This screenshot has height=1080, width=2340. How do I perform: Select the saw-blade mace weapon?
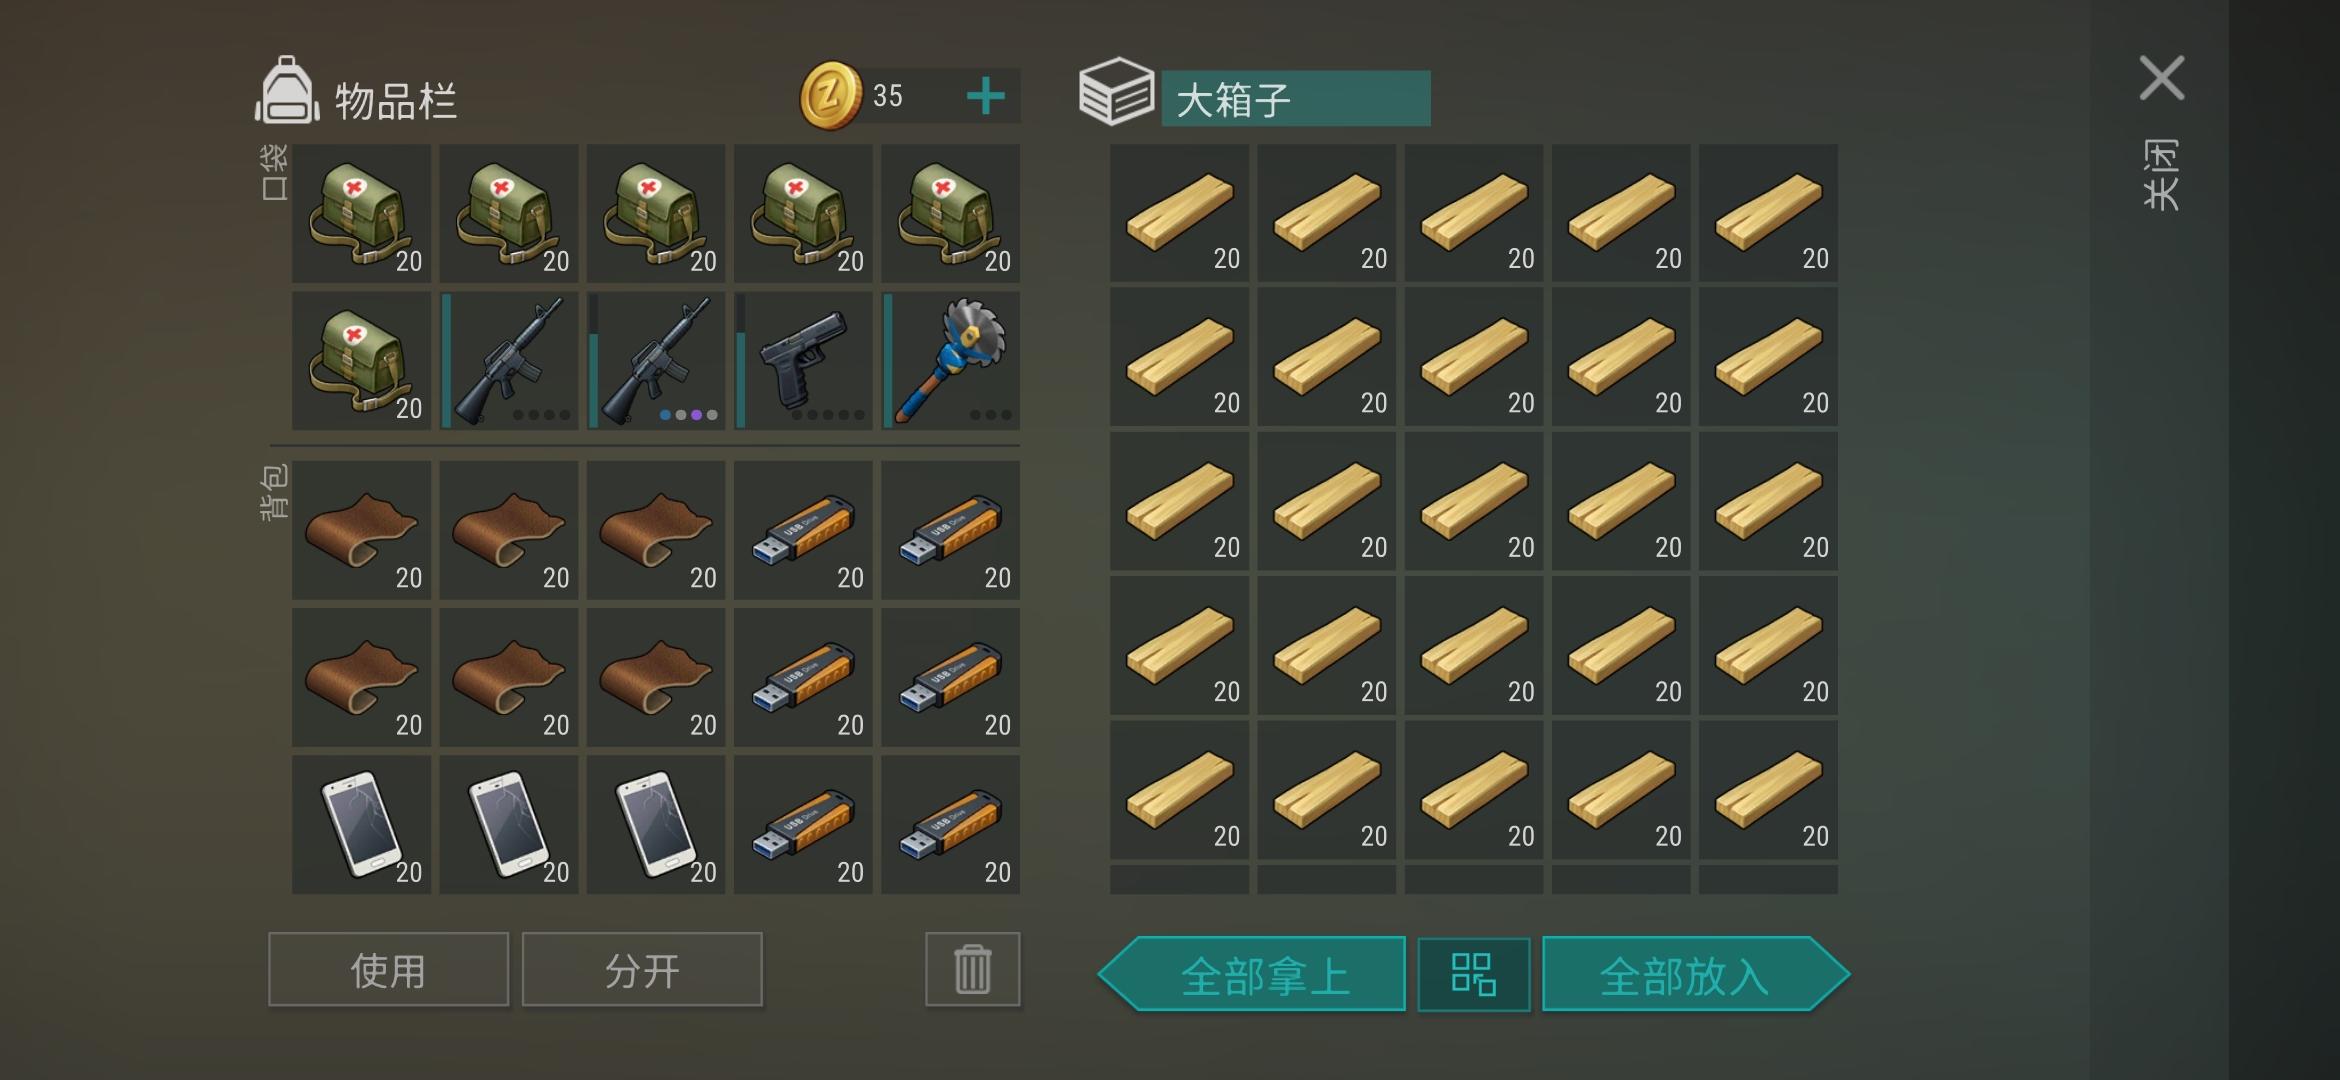pos(951,360)
